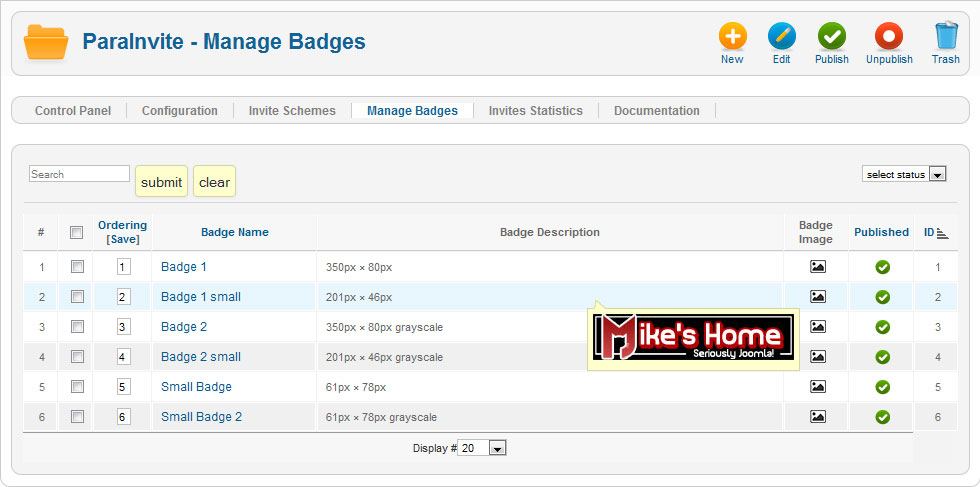Click the badge image icon for Badge 1
Image resolution: width=980 pixels, height=487 pixels.
click(x=818, y=267)
